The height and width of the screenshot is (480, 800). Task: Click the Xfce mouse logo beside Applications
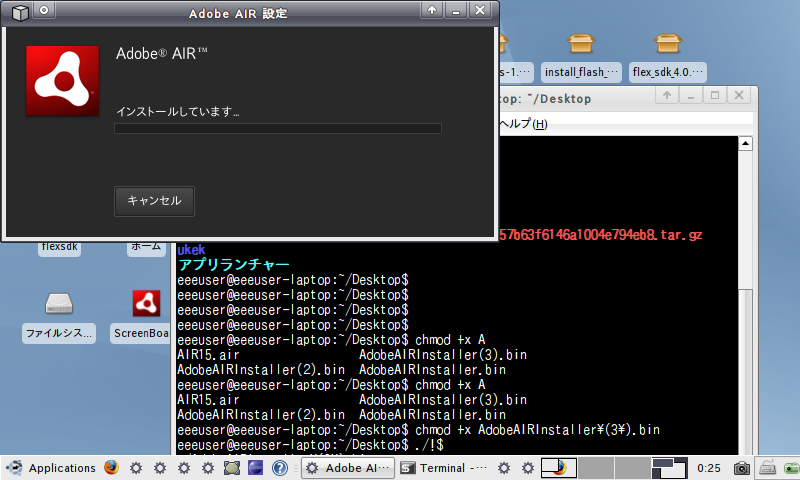click(x=14, y=468)
